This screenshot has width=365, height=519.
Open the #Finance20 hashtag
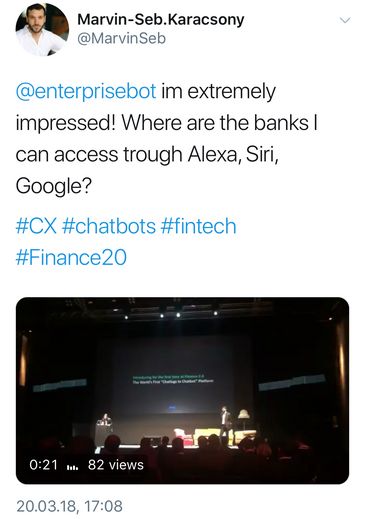[71, 258]
